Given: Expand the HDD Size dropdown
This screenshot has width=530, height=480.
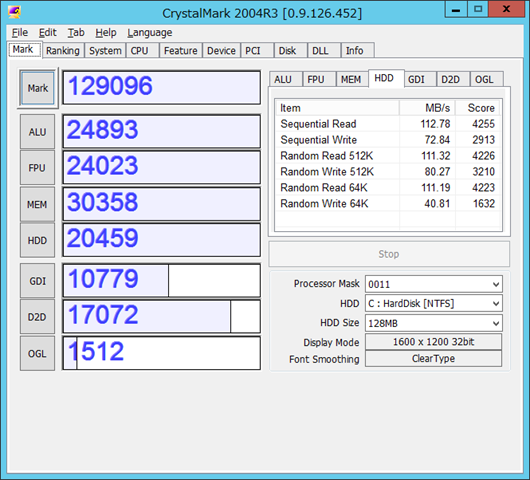Looking at the screenshot, I should tap(434, 323).
